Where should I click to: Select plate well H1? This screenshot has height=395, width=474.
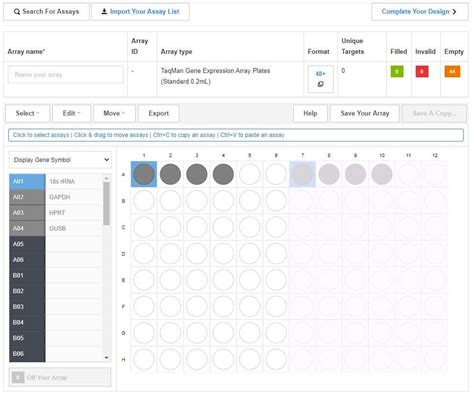(x=144, y=359)
